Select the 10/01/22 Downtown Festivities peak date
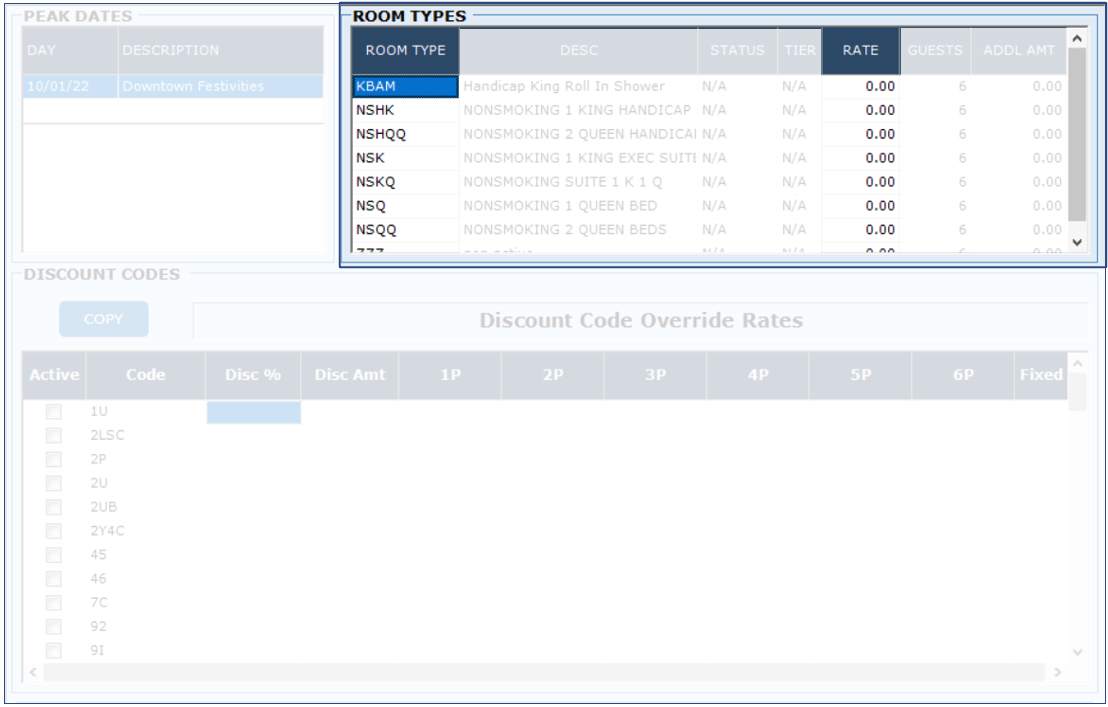The height and width of the screenshot is (707, 1108). (172, 87)
